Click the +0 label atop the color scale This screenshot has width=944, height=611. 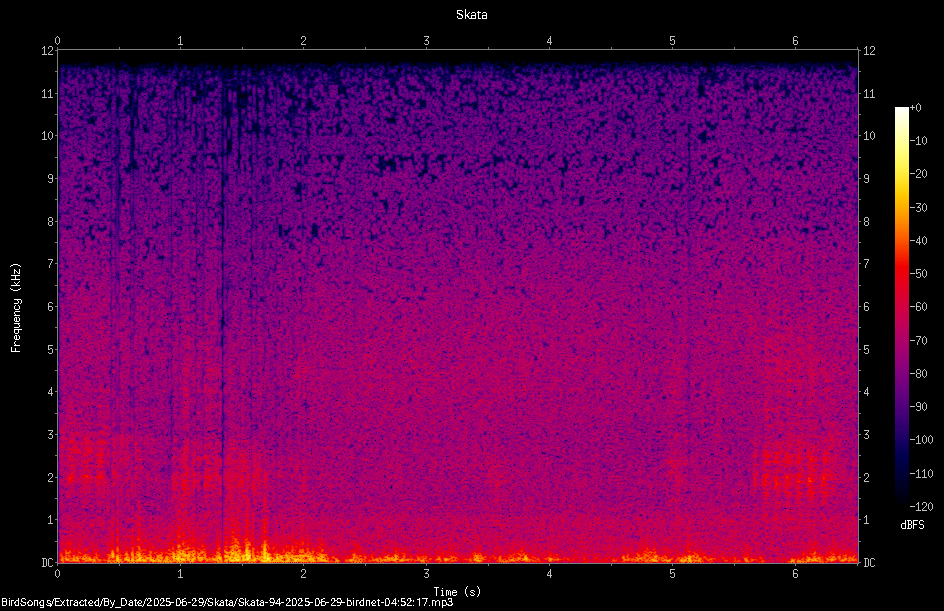[915, 108]
